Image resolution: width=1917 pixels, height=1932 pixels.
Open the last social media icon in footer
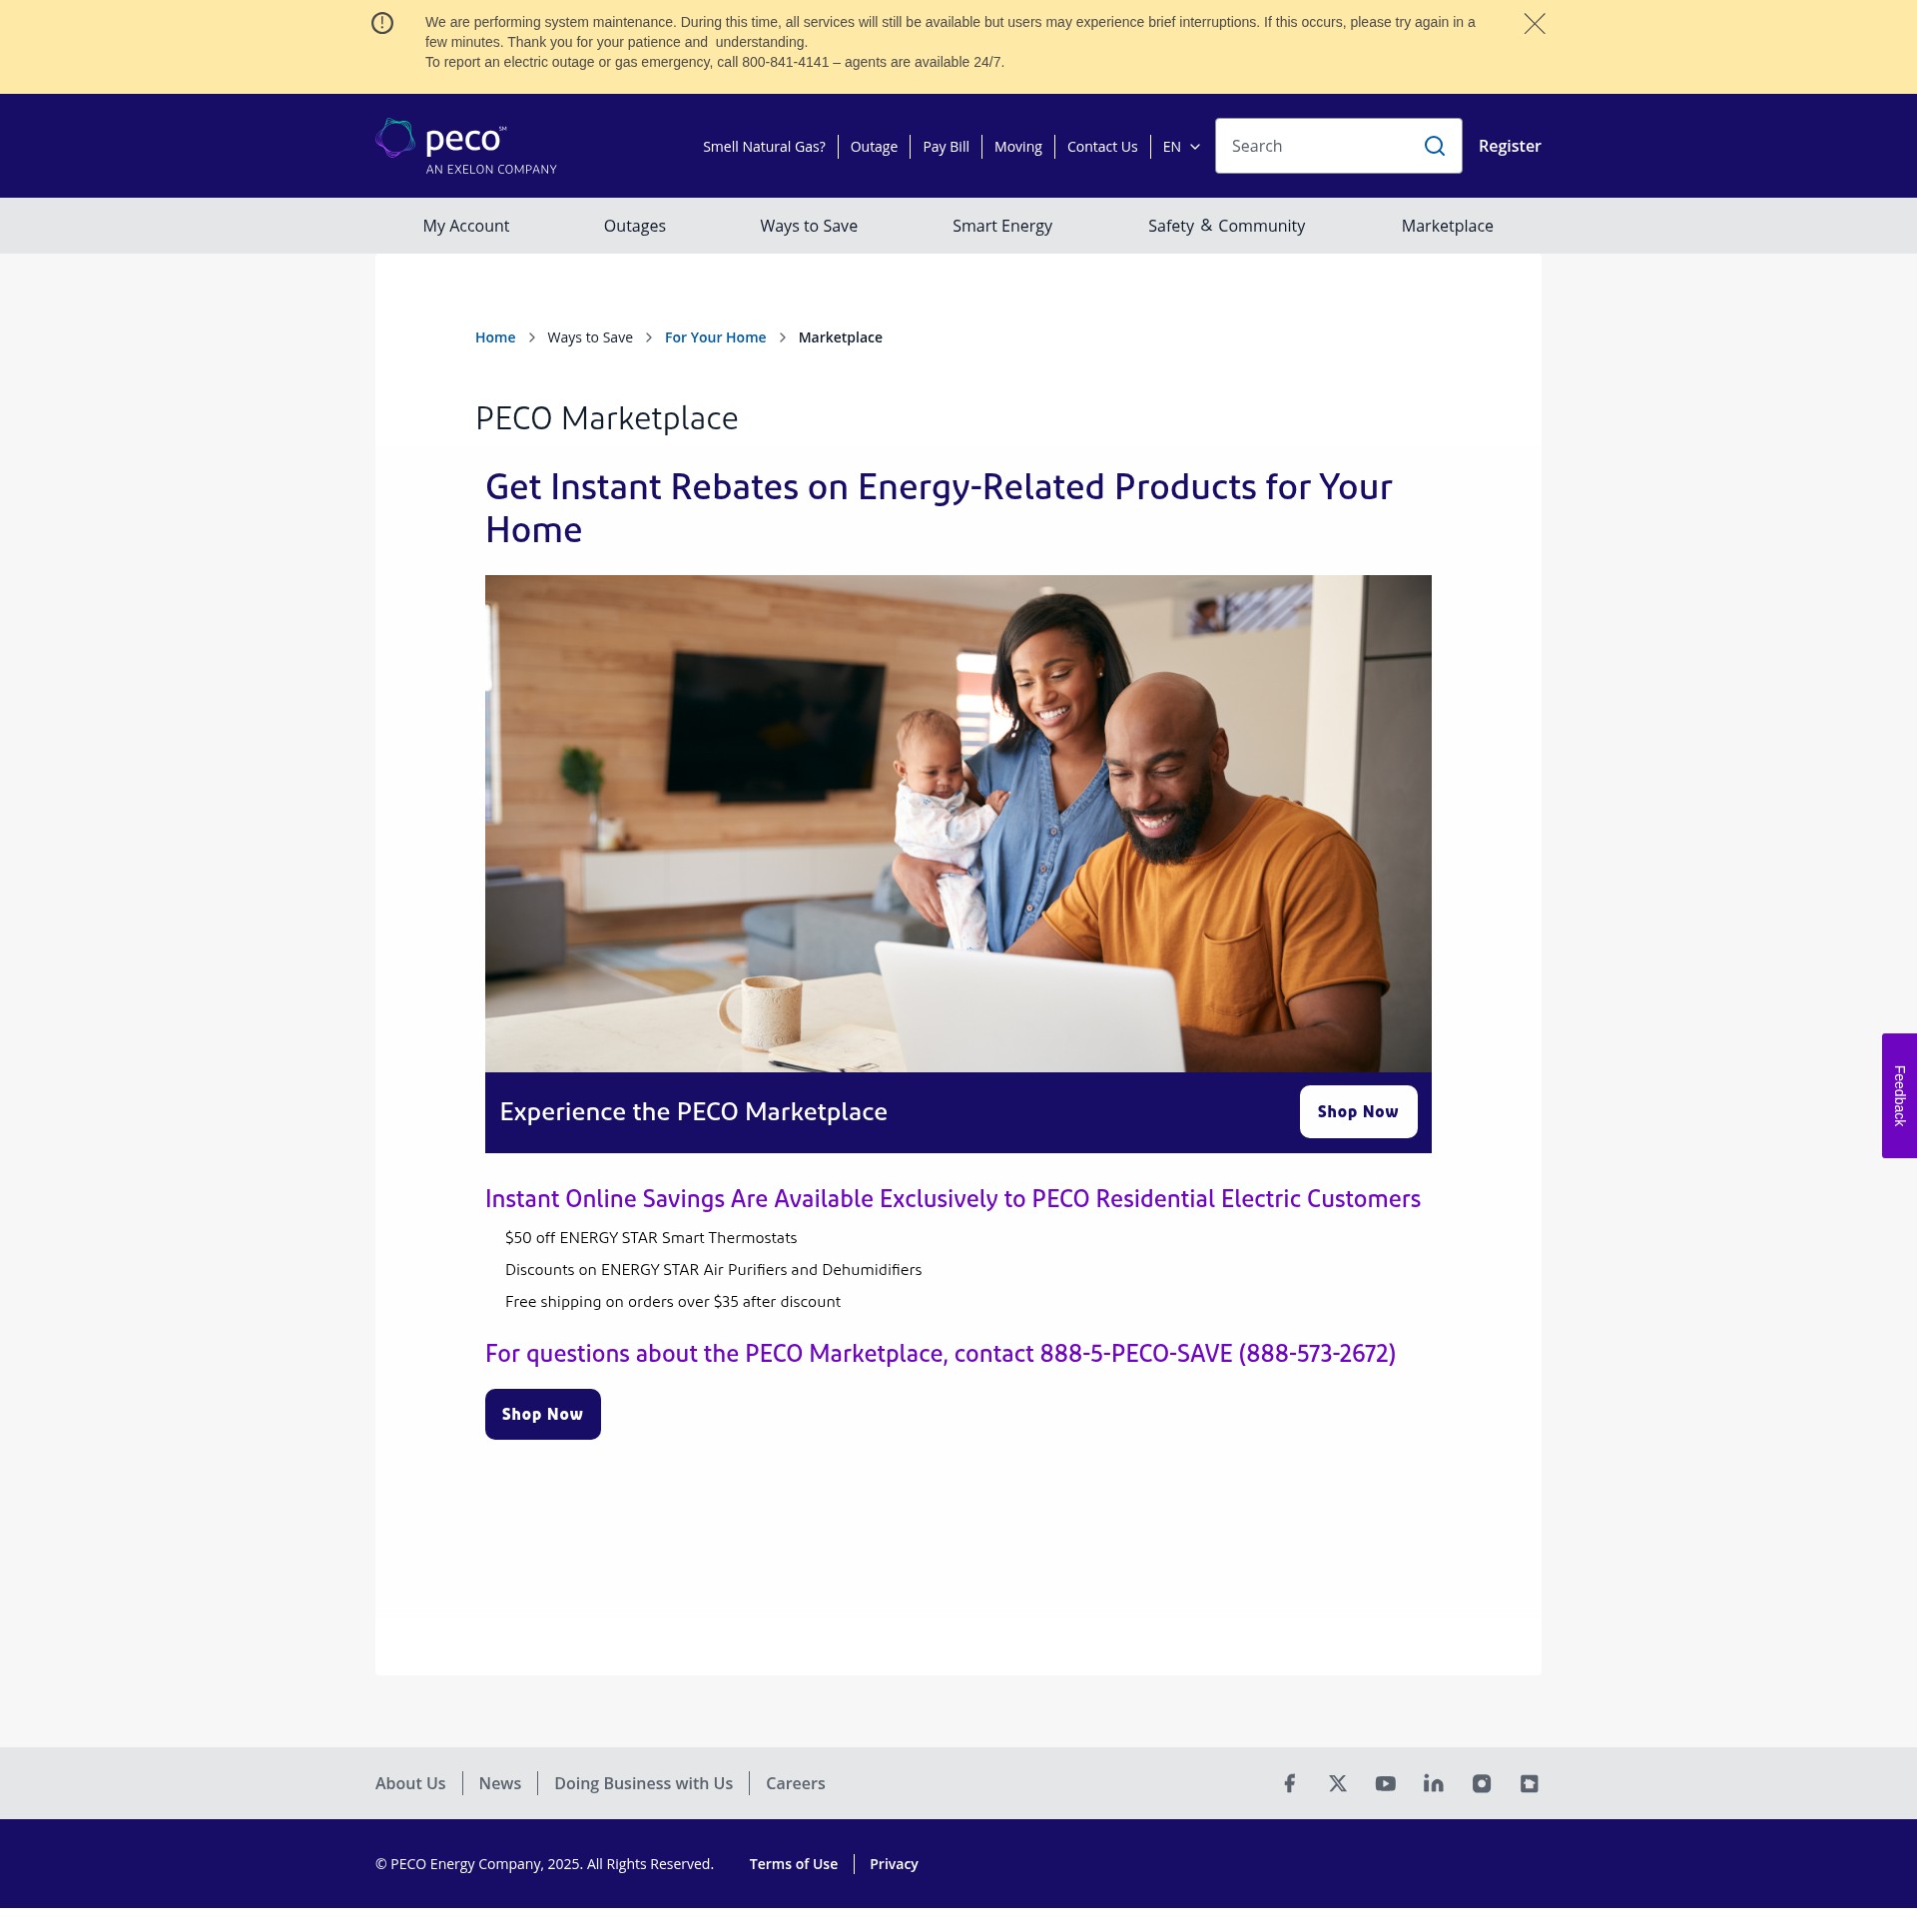[1529, 1783]
